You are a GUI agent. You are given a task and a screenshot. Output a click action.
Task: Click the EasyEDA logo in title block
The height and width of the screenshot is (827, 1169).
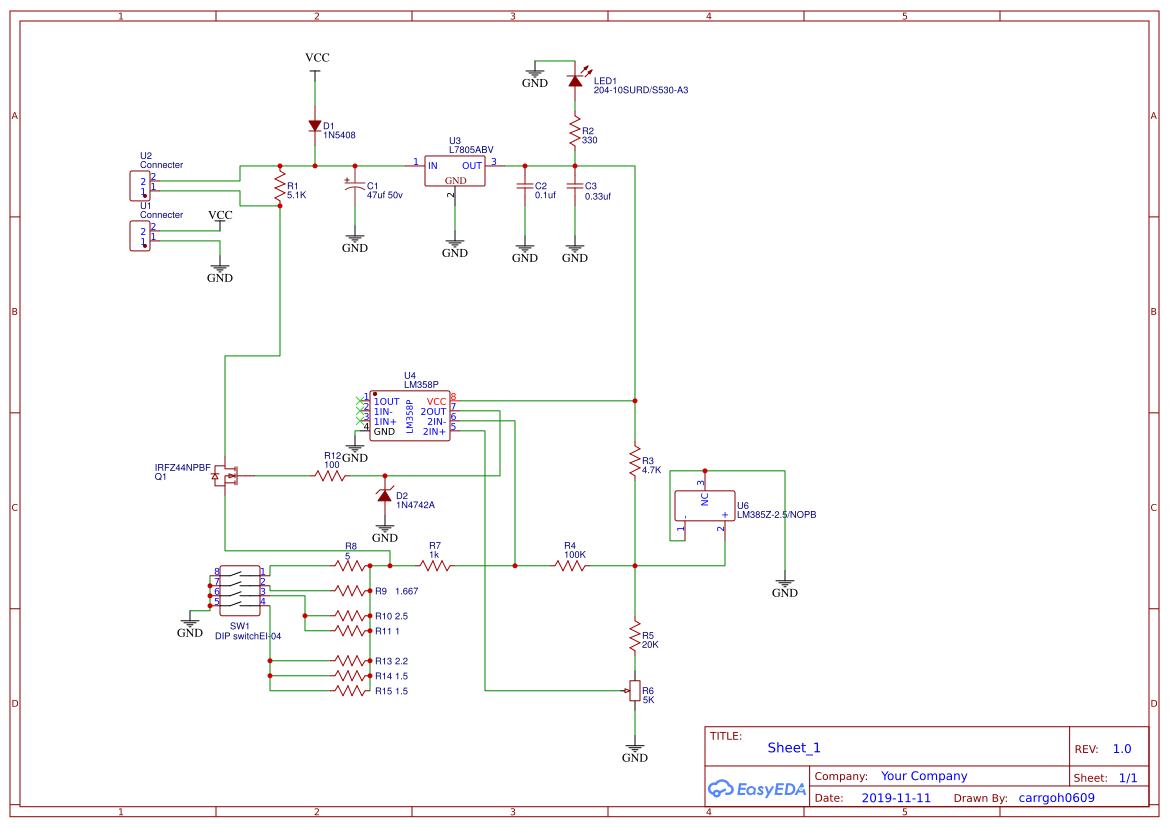click(757, 789)
